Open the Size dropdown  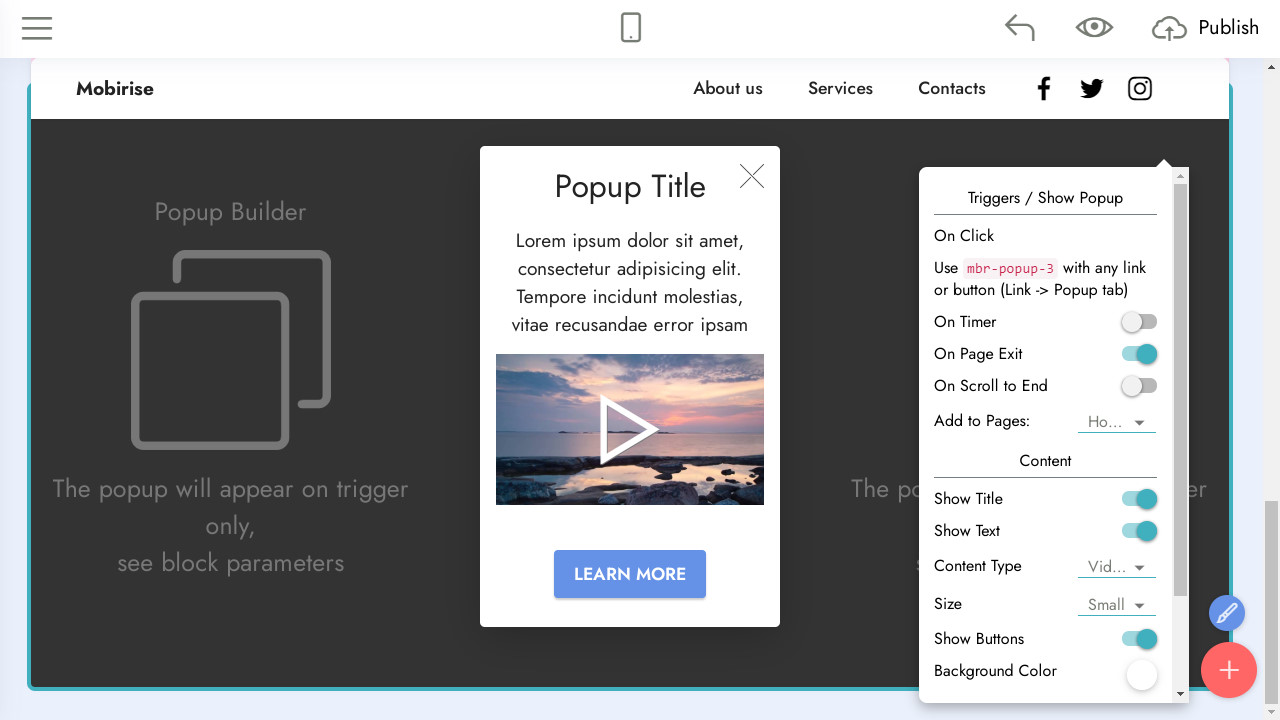click(1116, 605)
